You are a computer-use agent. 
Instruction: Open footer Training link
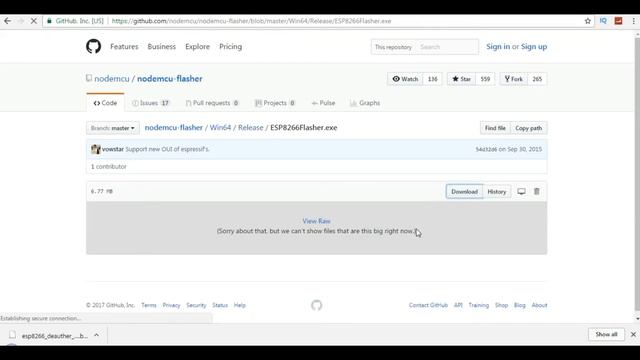pyautogui.click(x=478, y=305)
